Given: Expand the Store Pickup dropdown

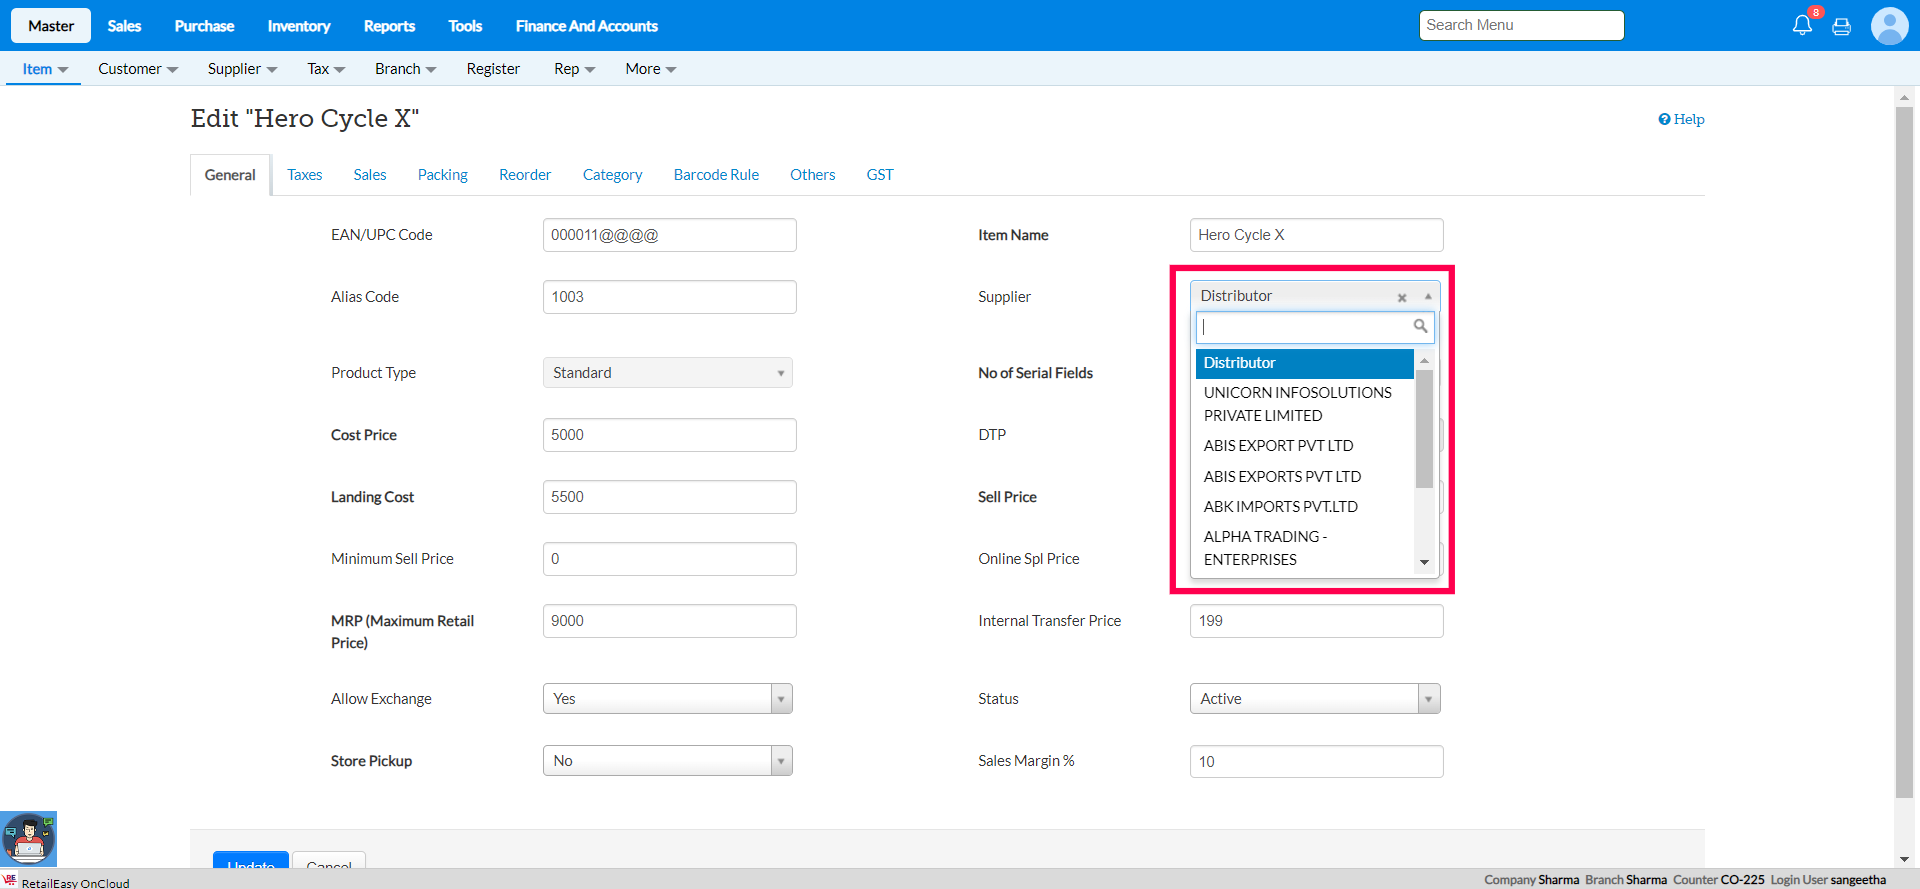Looking at the screenshot, I should tap(667, 761).
